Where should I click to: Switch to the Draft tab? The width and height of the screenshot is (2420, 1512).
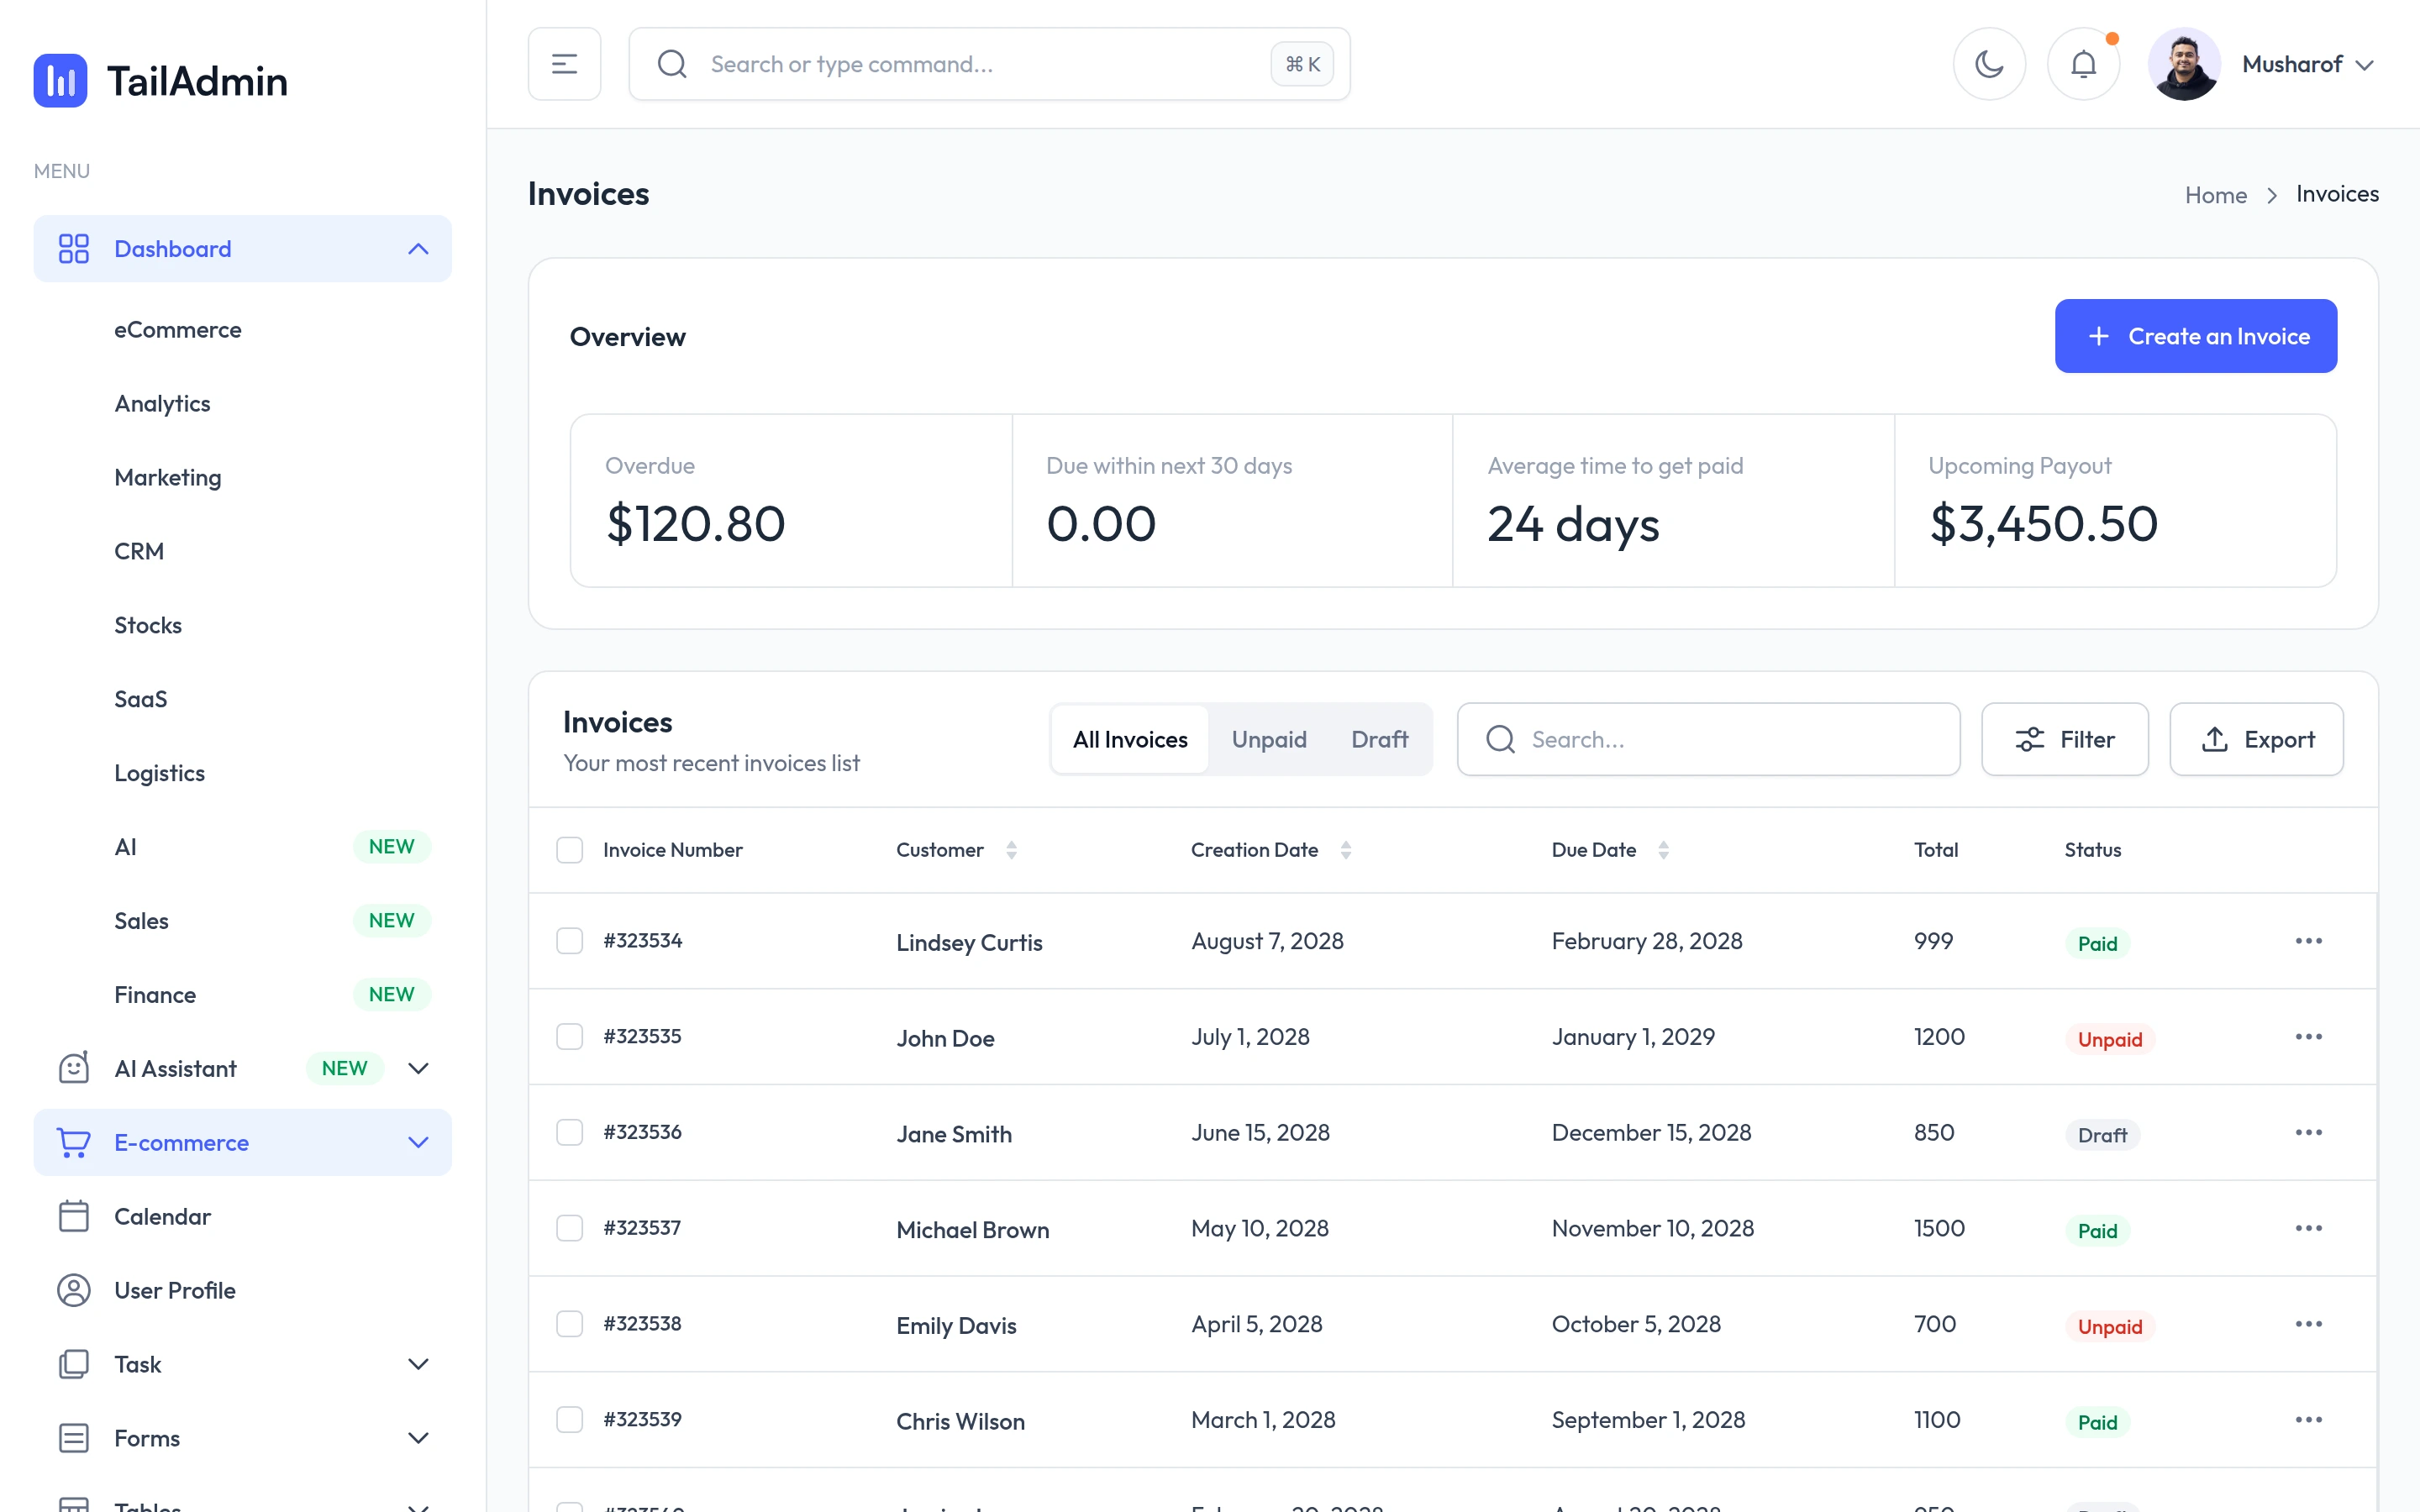pos(1379,739)
